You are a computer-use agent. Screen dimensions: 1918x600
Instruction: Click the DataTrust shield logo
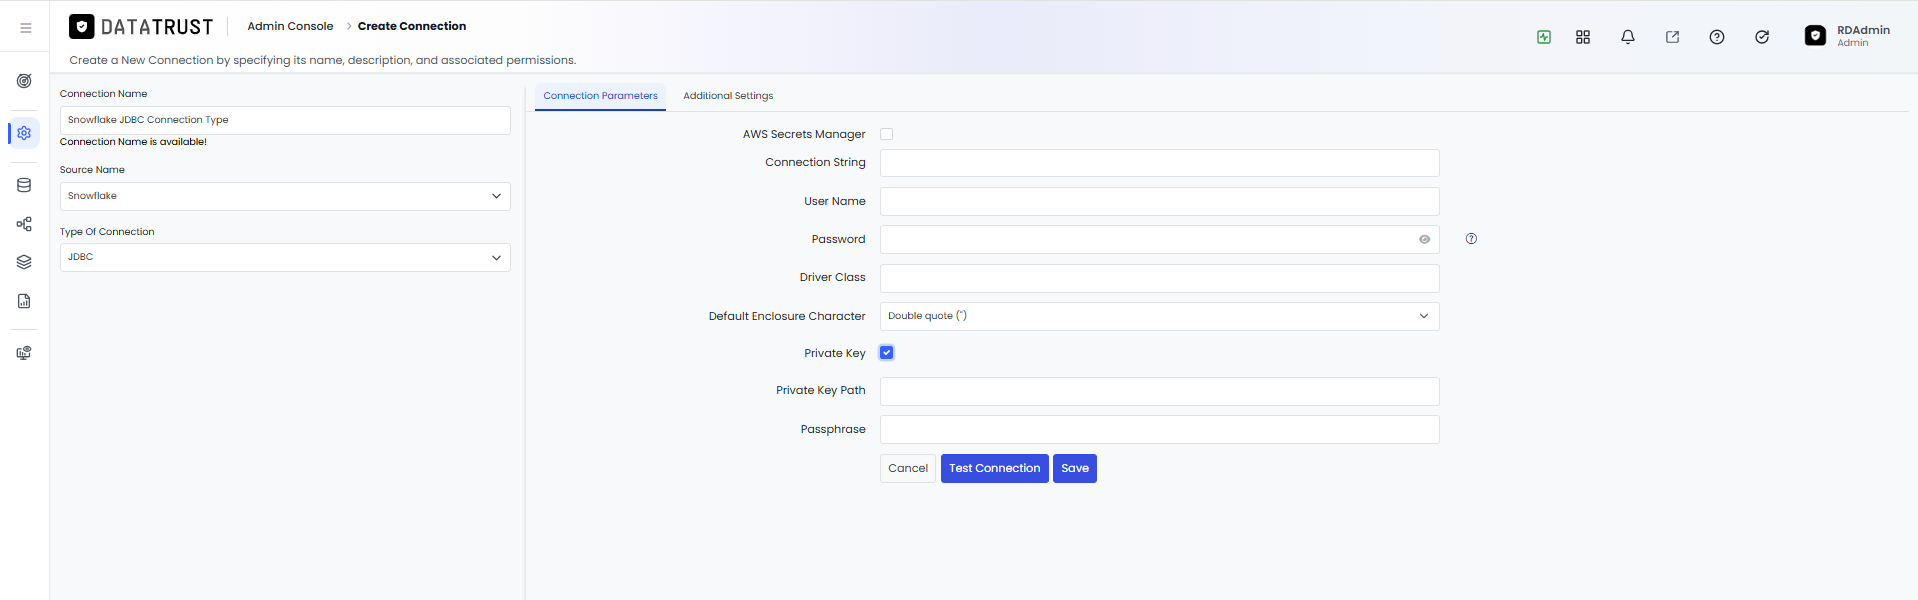(82, 26)
